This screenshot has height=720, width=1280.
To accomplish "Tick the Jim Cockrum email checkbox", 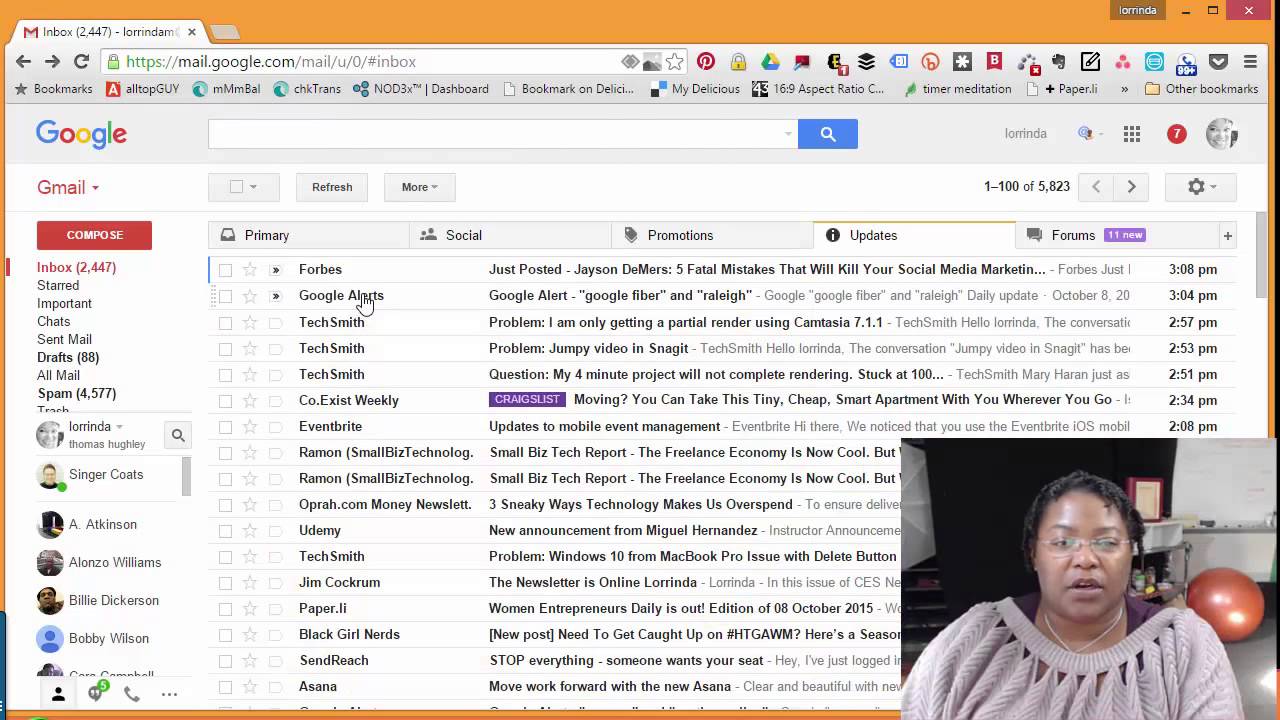I will (225, 582).
